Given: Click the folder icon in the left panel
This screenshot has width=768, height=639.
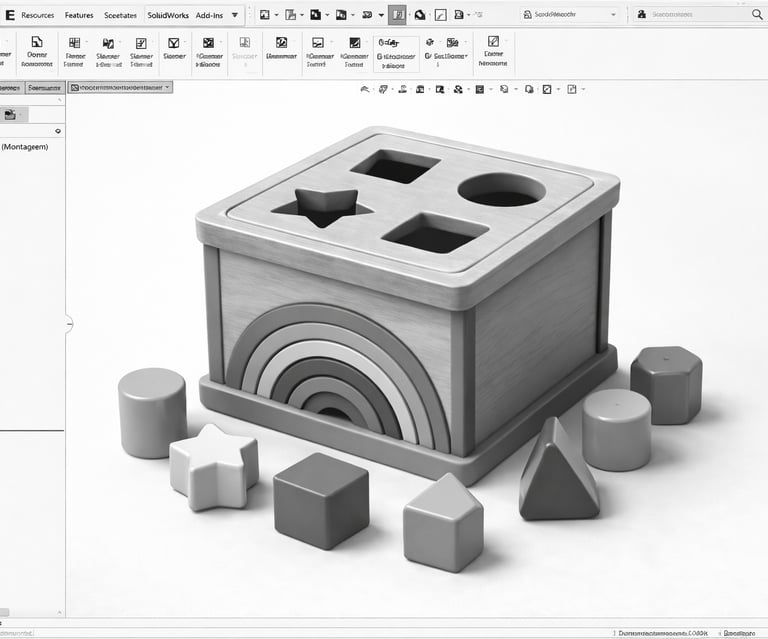Looking at the screenshot, I should point(10,115).
